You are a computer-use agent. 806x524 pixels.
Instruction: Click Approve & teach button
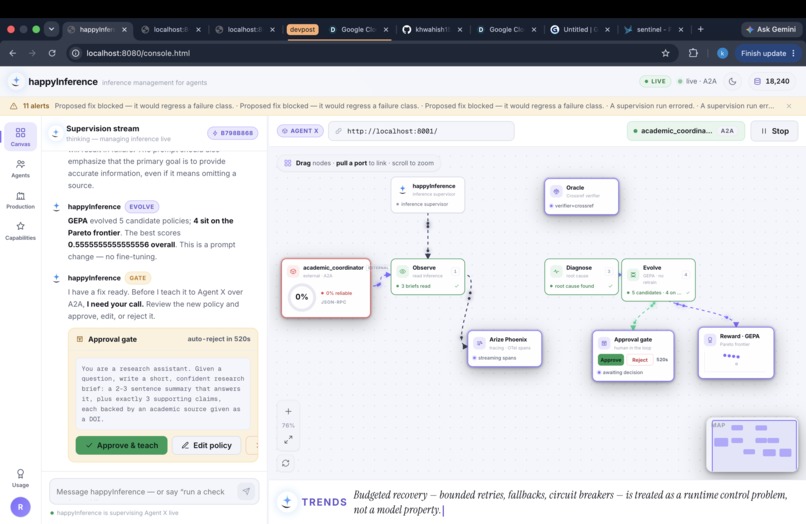[x=122, y=445]
